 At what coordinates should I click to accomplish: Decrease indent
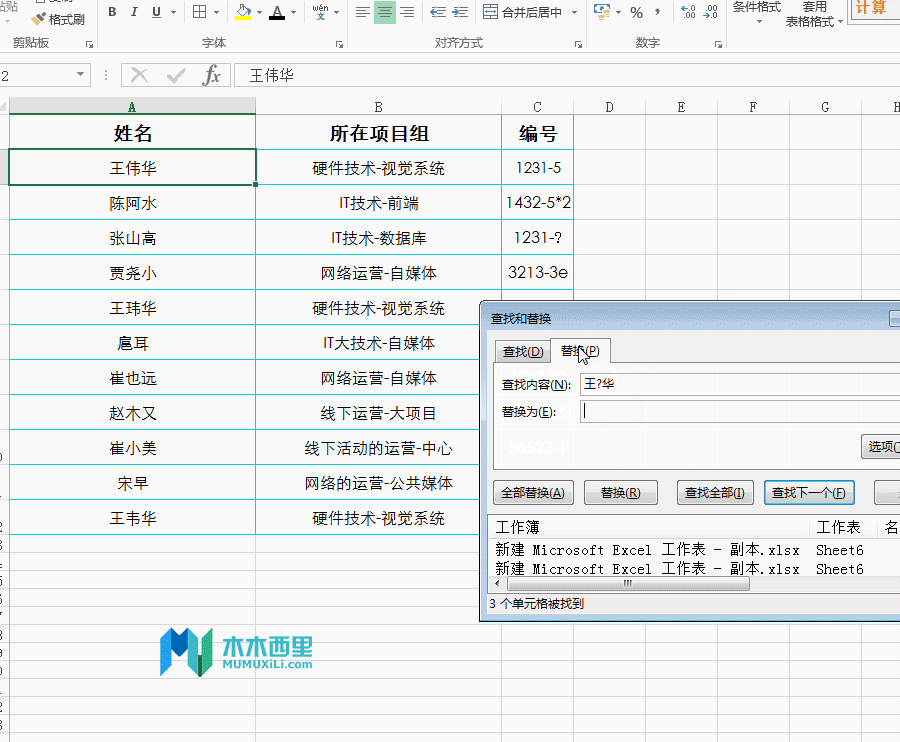[x=438, y=12]
